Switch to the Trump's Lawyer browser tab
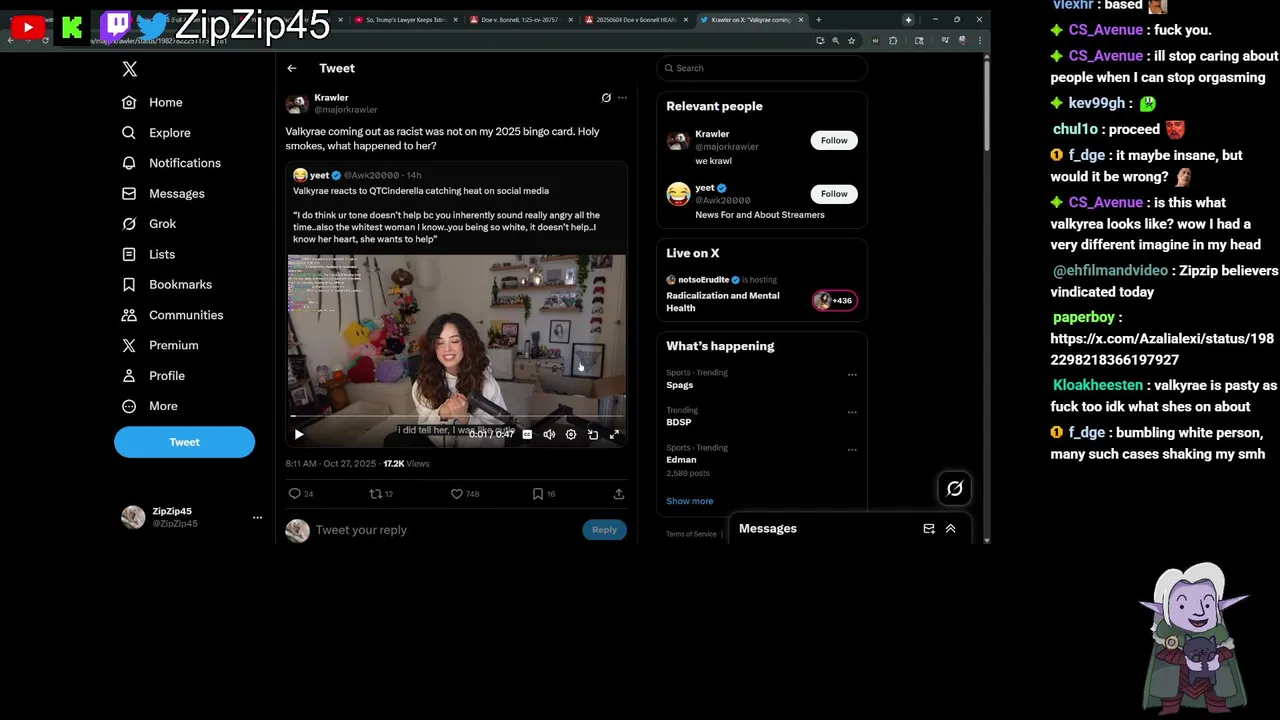The width and height of the screenshot is (1280, 720). pyautogui.click(x=404, y=20)
